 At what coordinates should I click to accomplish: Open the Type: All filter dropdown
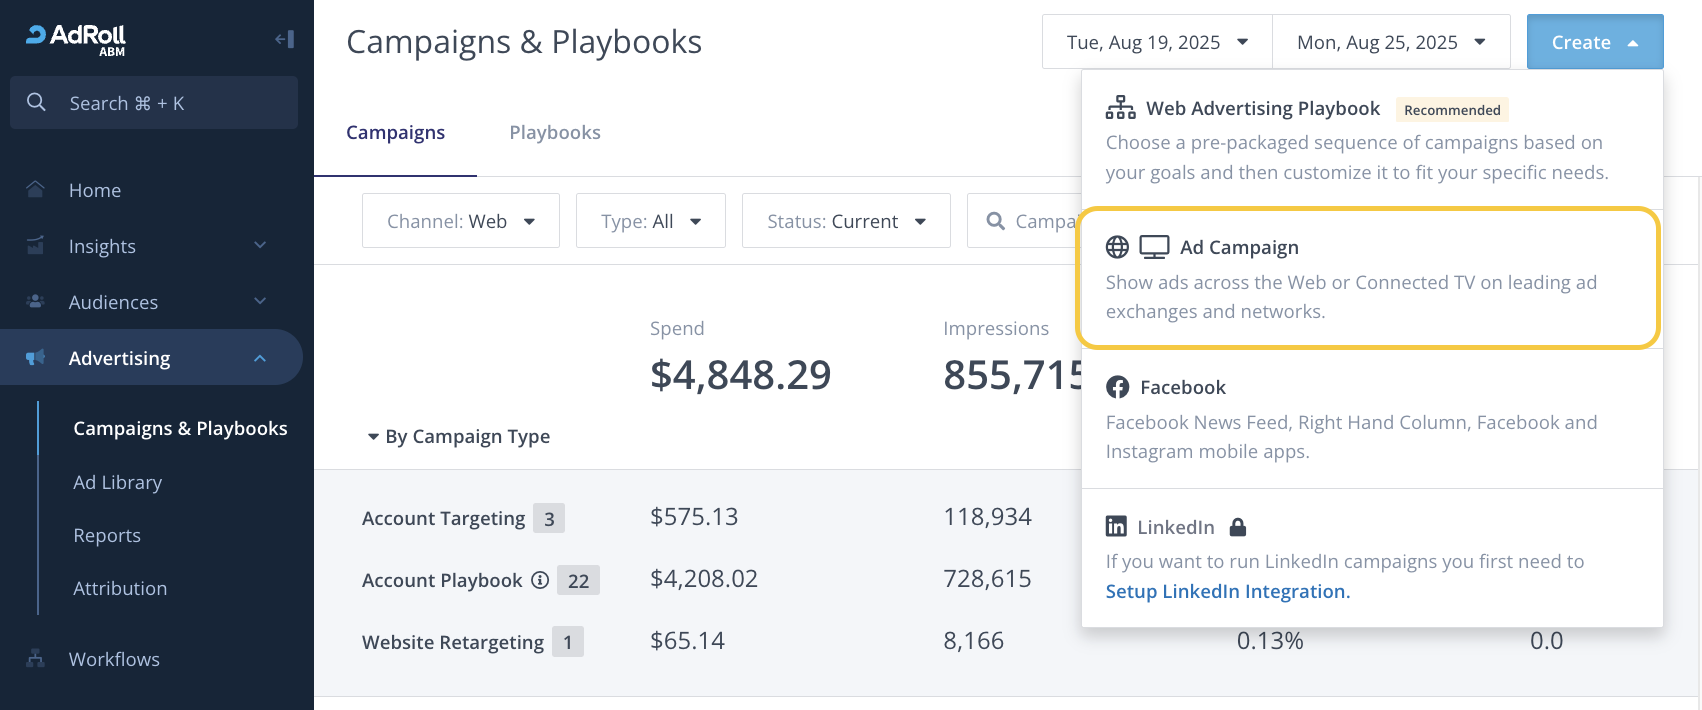click(x=650, y=221)
